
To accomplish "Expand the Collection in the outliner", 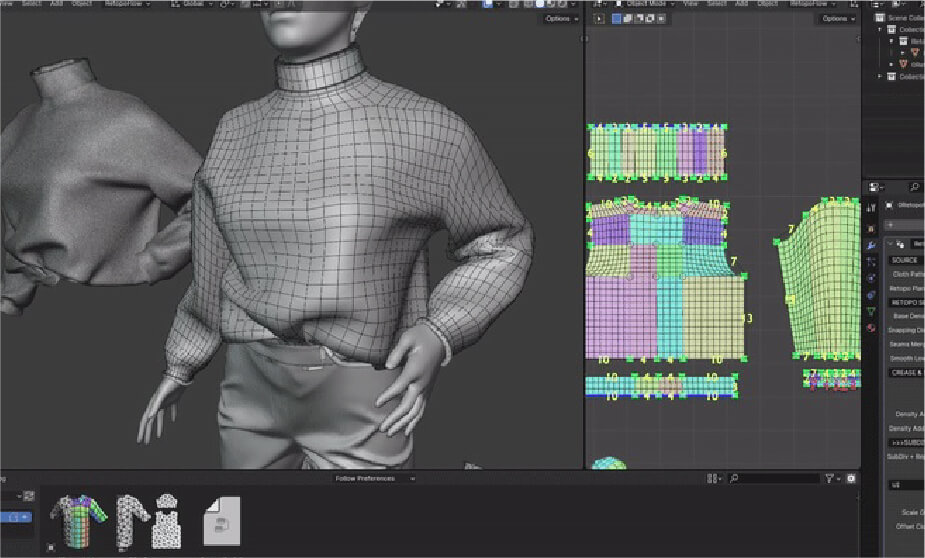I will 880,76.
